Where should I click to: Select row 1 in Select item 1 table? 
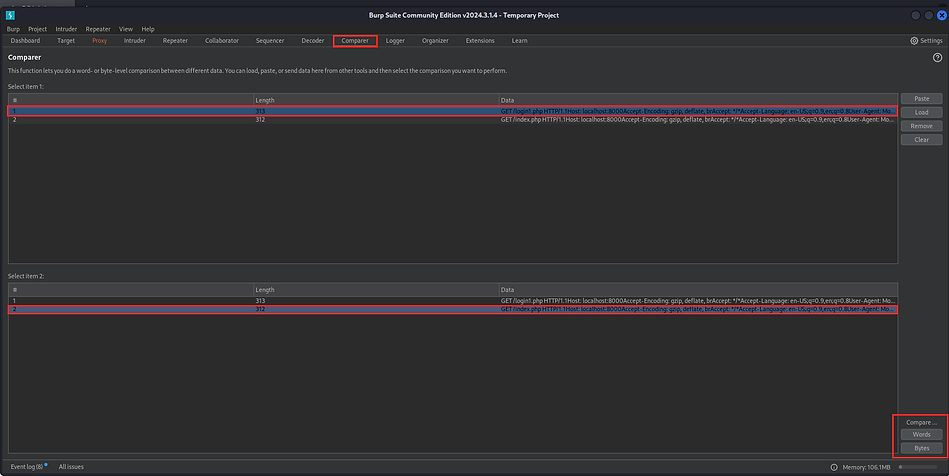[453, 111]
